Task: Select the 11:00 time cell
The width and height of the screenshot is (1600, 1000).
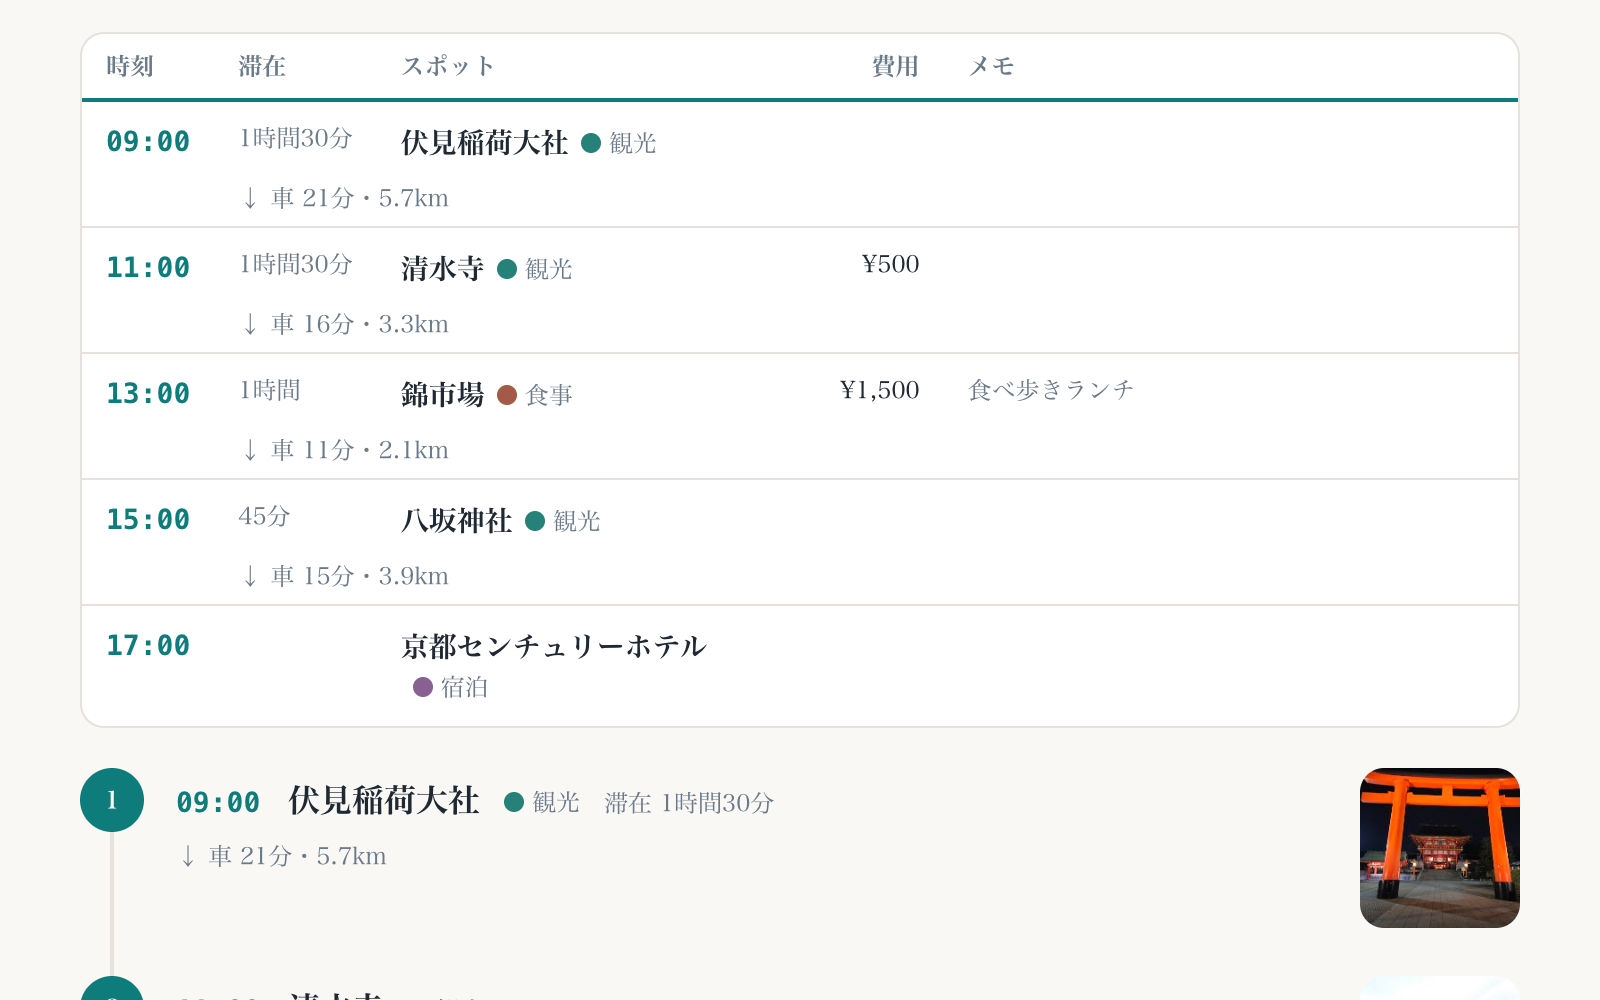Action: point(148,268)
